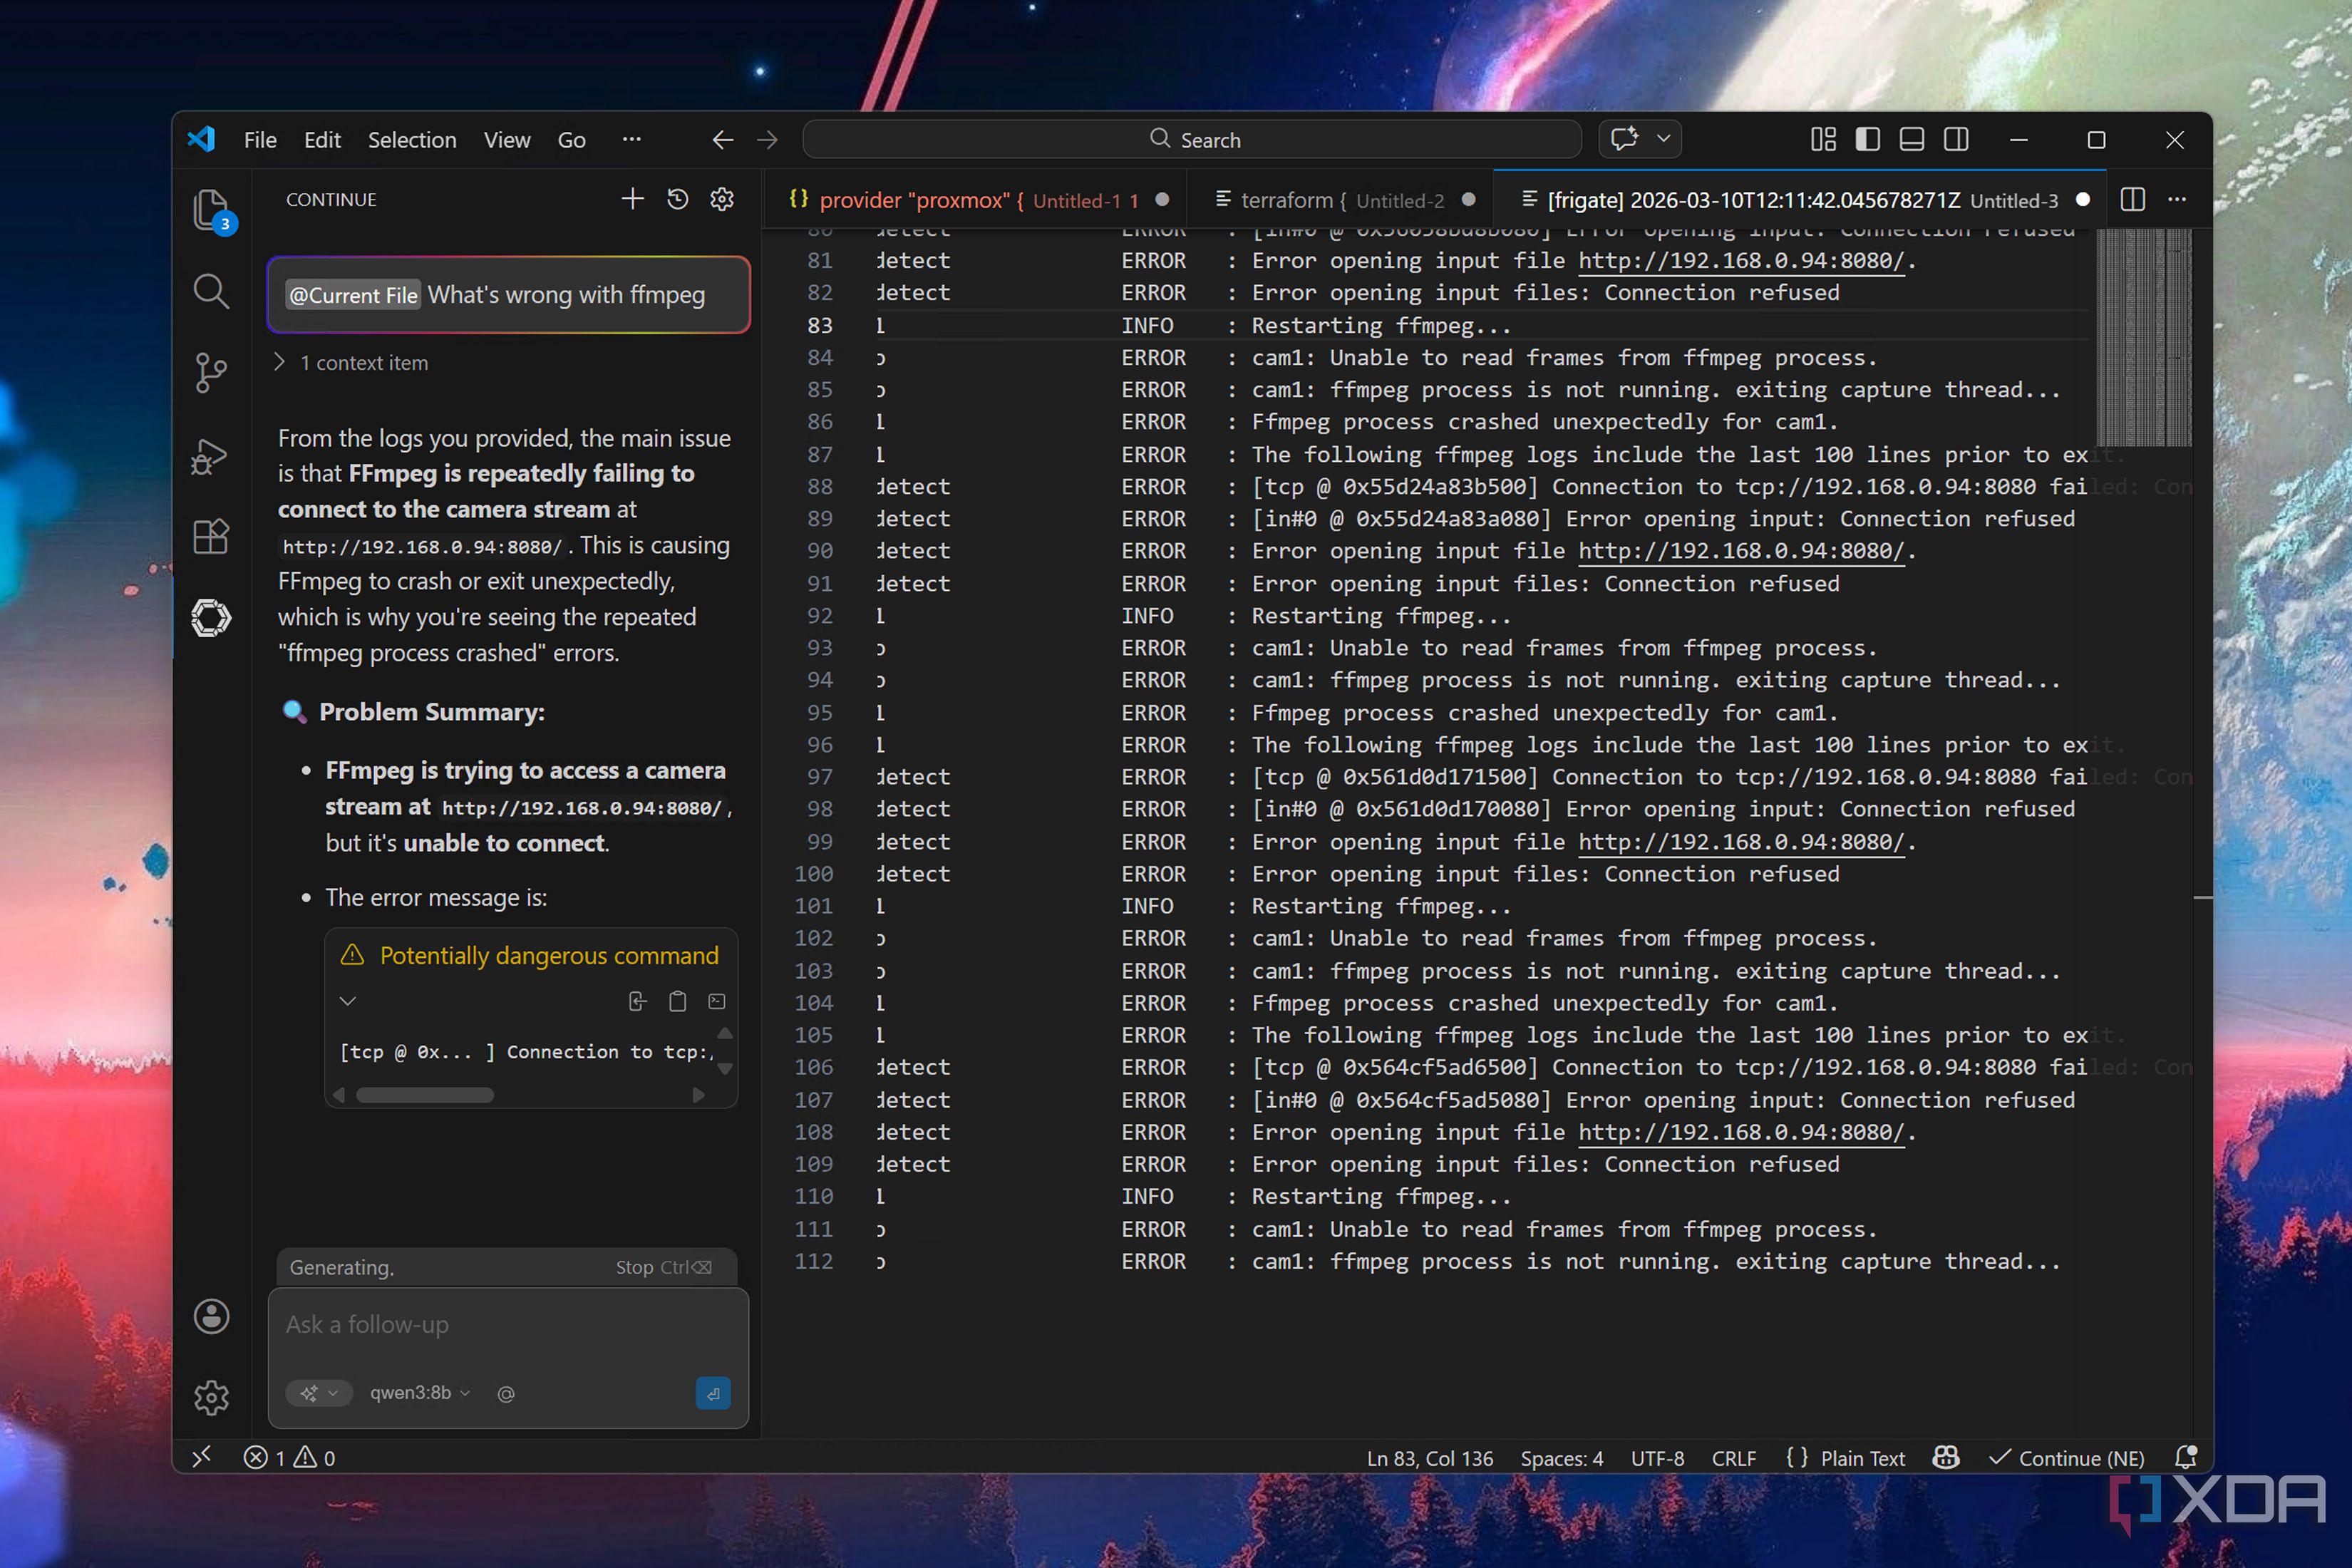
Task: Open the Selection menu
Action: [x=412, y=140]
